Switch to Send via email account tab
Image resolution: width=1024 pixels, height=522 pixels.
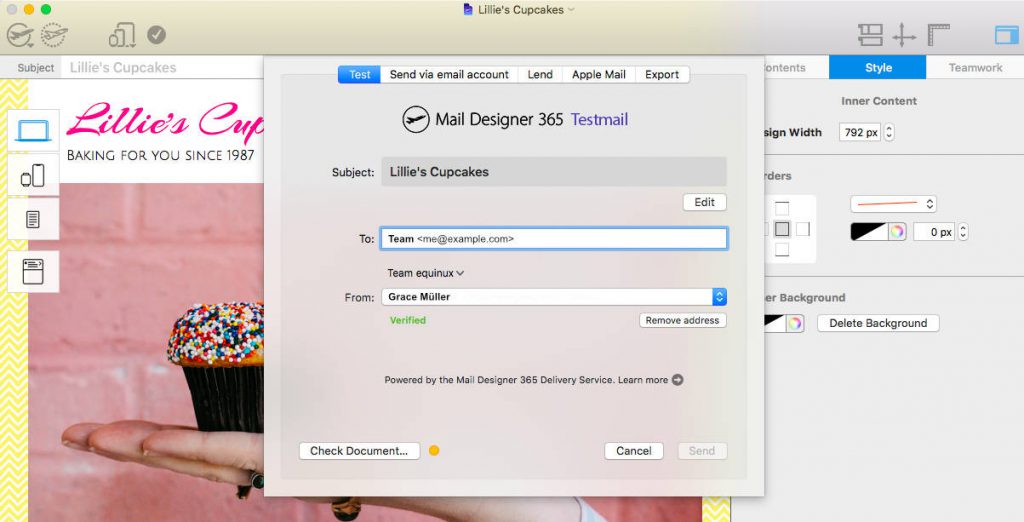[449, 74]
